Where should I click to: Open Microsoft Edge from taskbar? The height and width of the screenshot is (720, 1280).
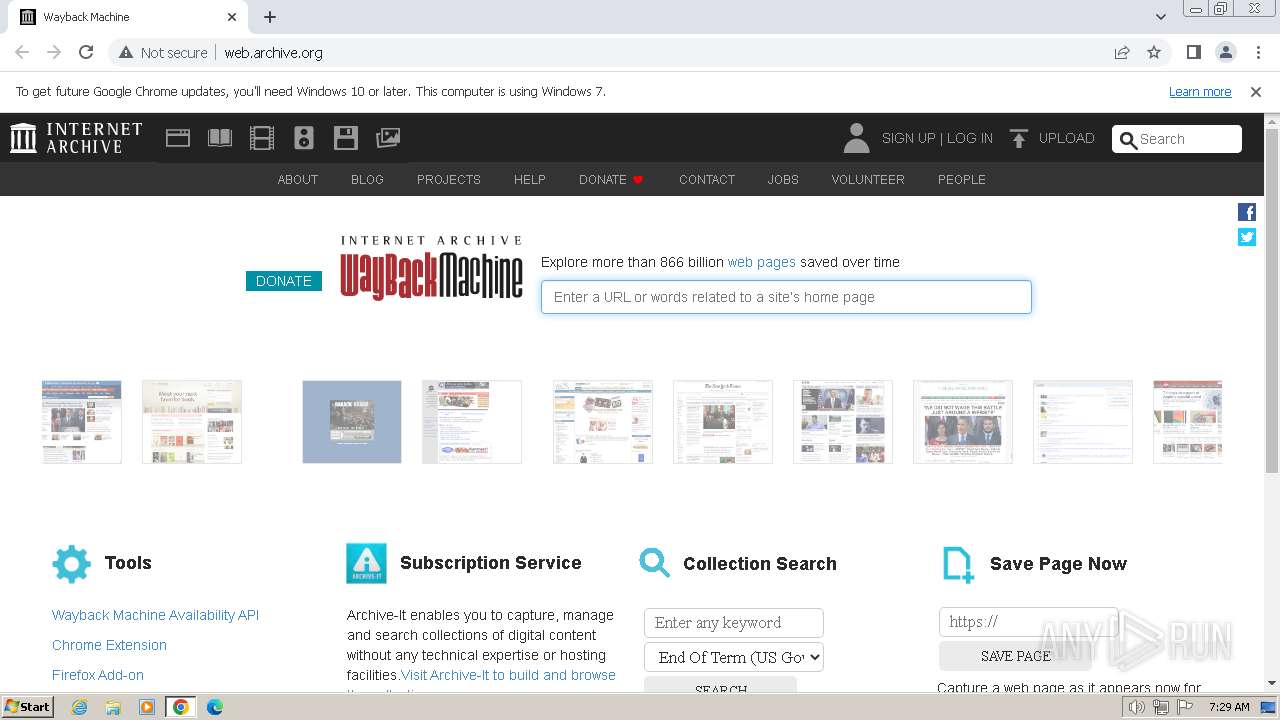pyautogui.click(x=214, y=707)
